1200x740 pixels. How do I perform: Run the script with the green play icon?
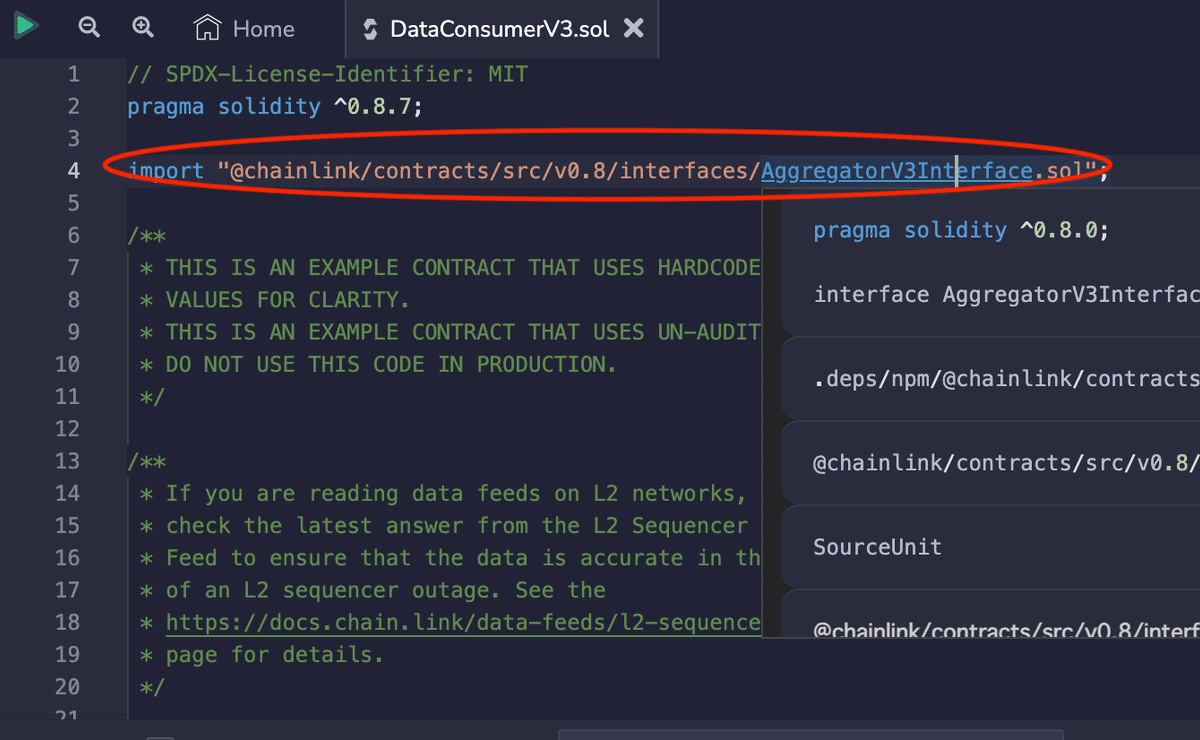26,26
